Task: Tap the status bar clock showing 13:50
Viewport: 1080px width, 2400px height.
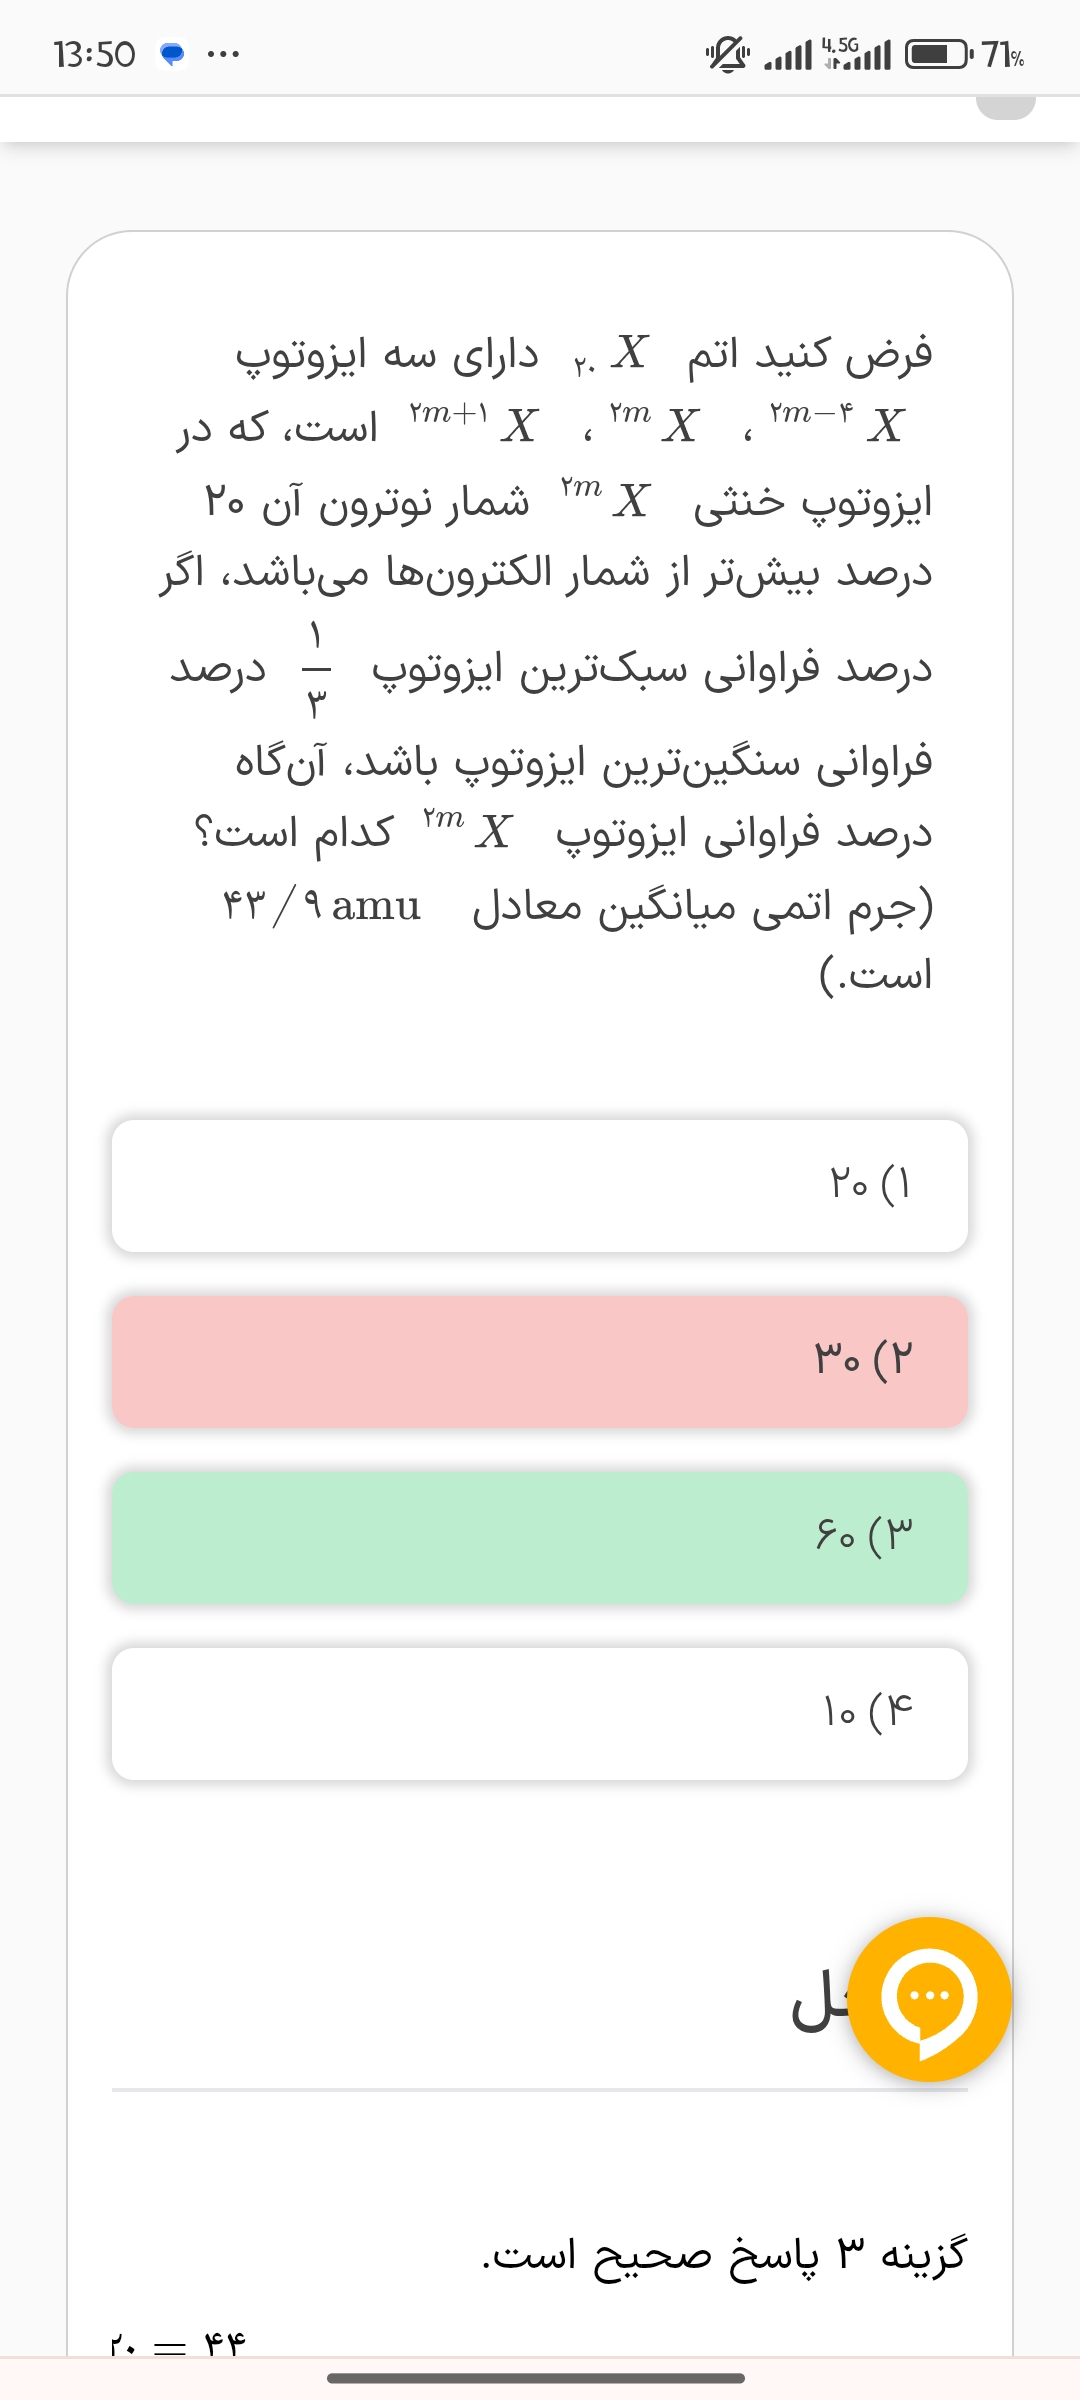Action: [95, 54]
